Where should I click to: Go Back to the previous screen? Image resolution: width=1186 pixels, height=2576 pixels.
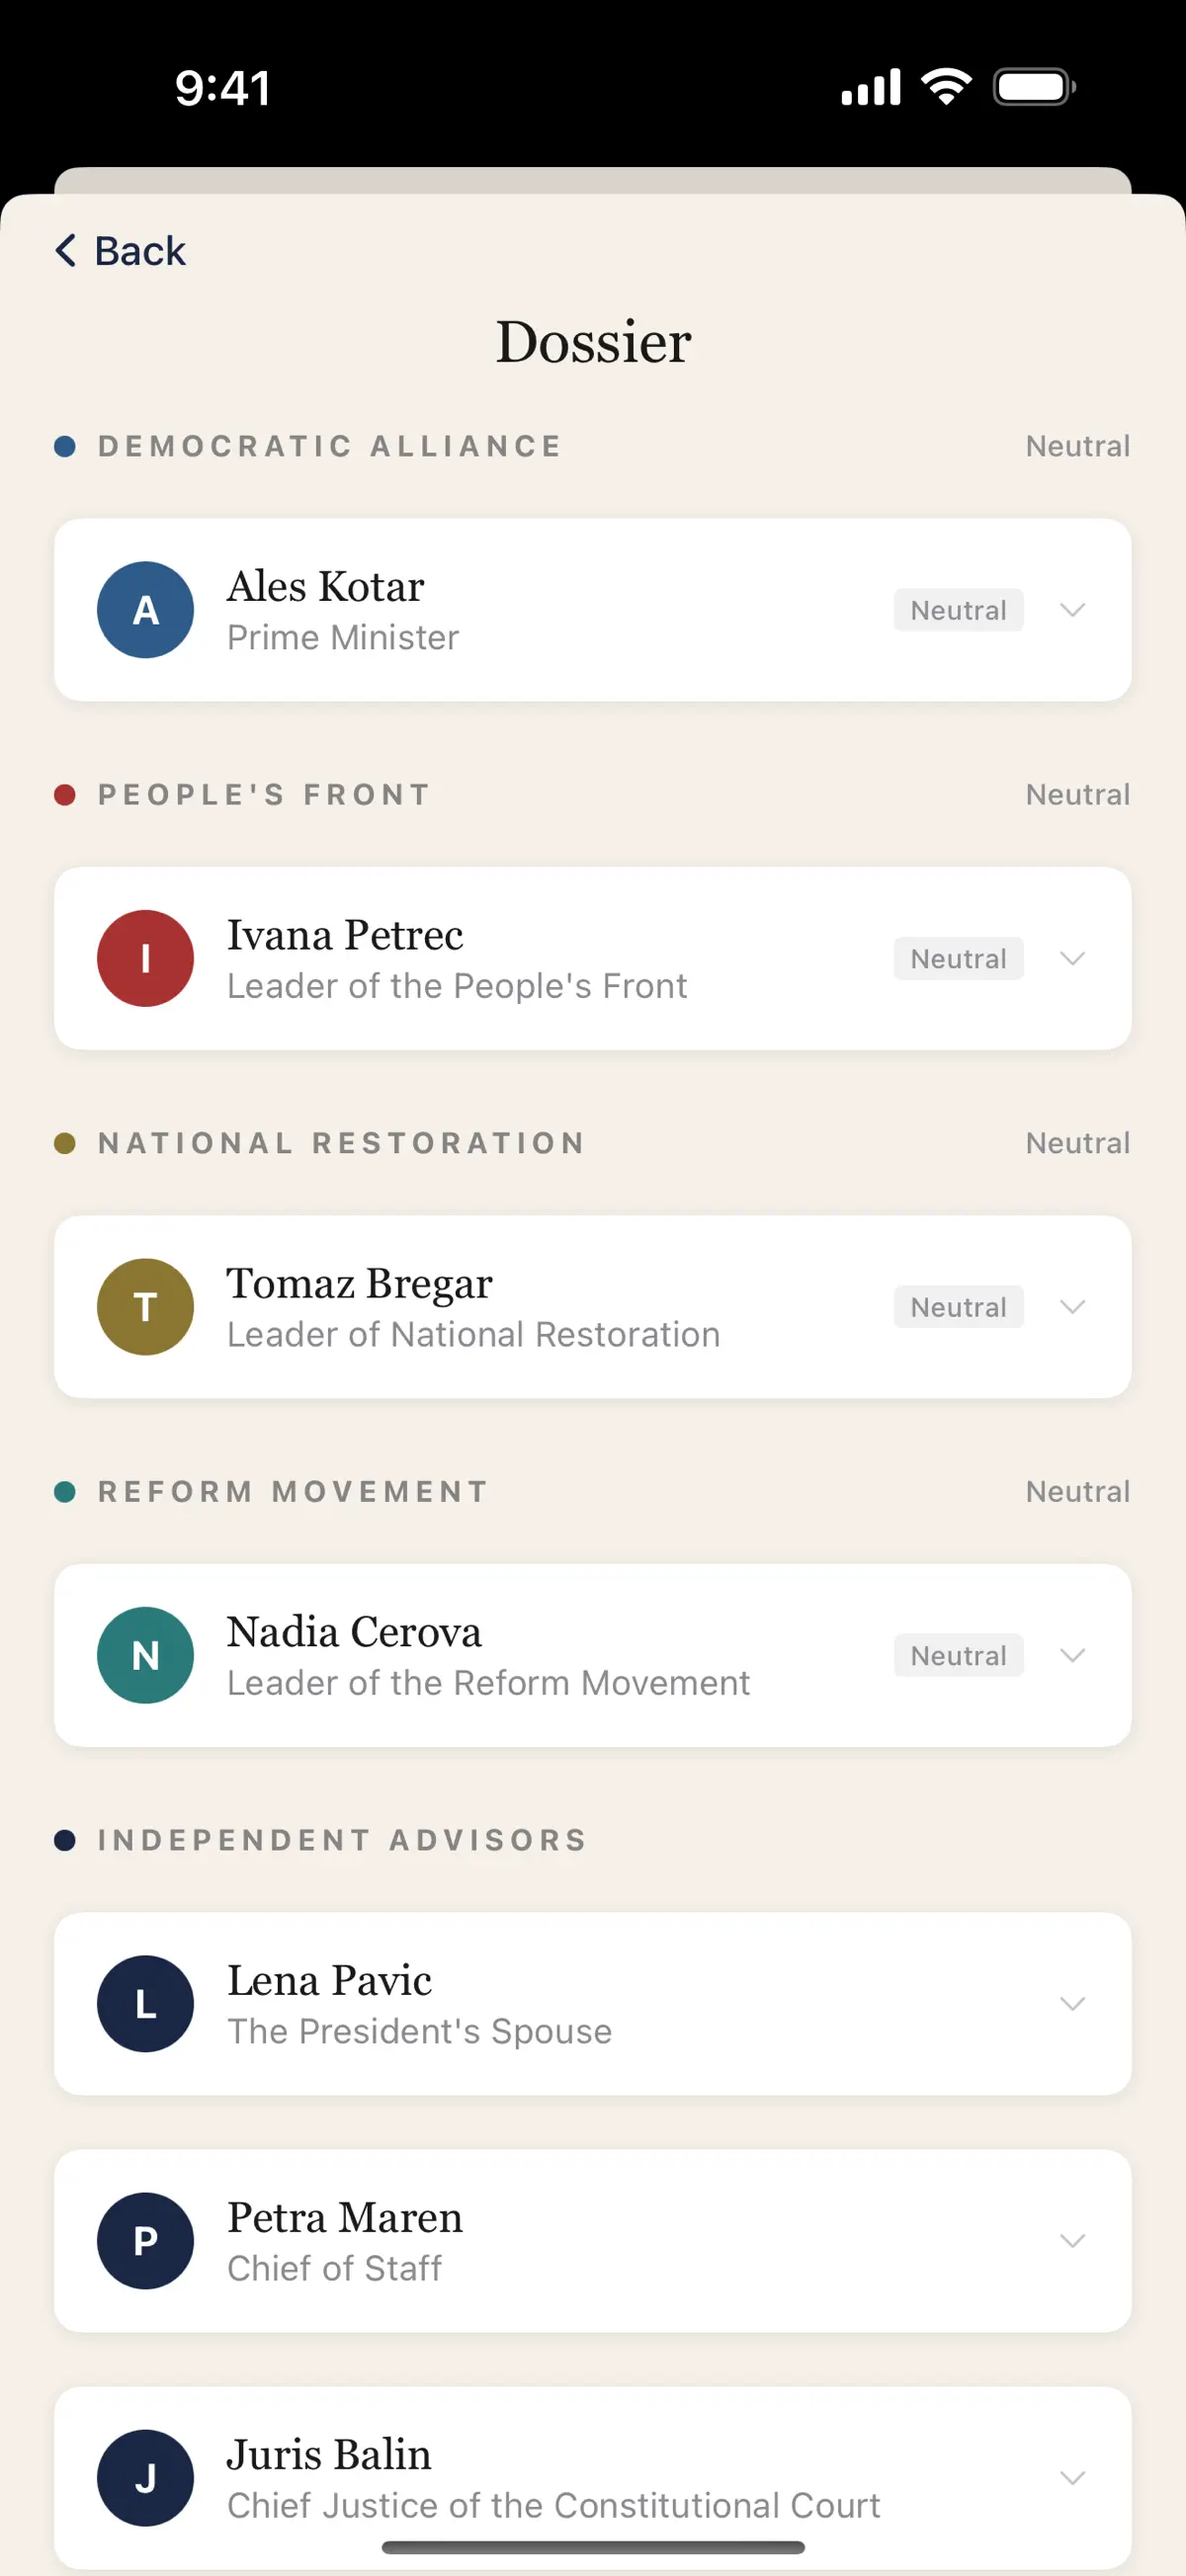coord(120,251)
